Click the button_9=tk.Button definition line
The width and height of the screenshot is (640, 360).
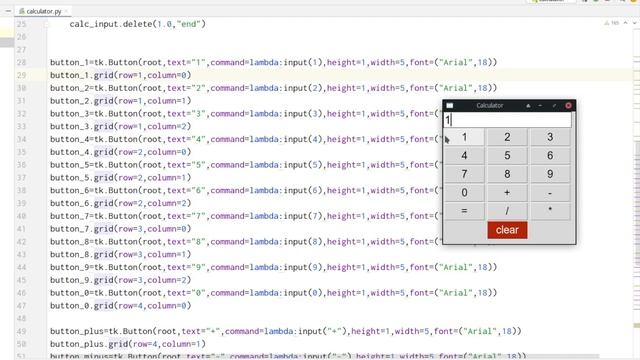(x=273, y=267)
